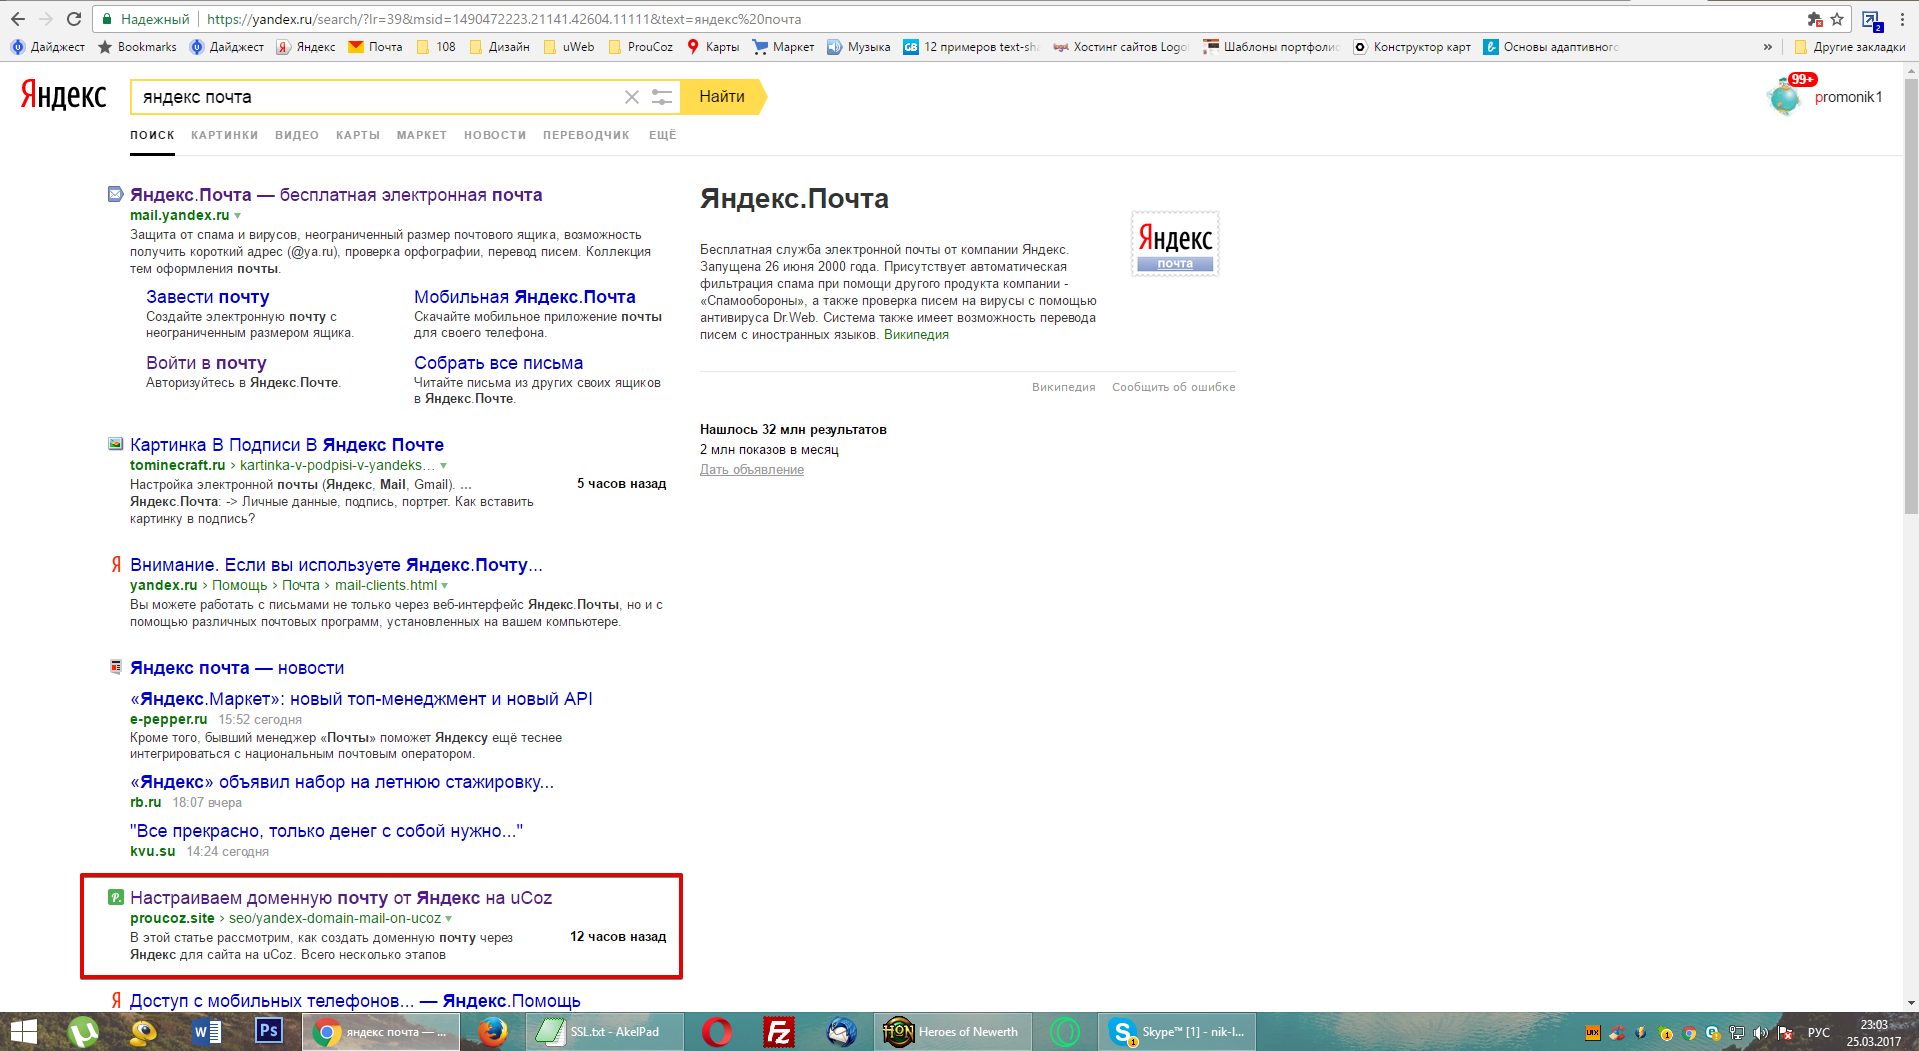
Task: Switch to Skype taskbar window
Action: (x=1177, y=1032)
